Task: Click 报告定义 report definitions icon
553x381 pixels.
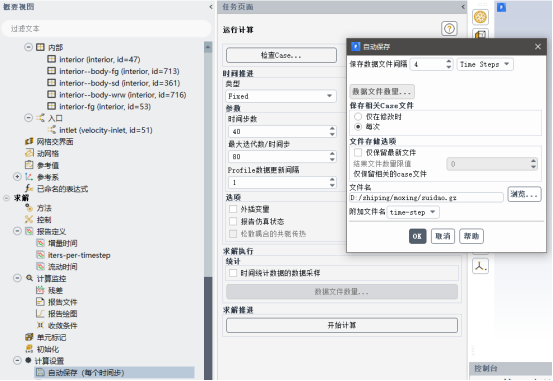Action: 29,231
